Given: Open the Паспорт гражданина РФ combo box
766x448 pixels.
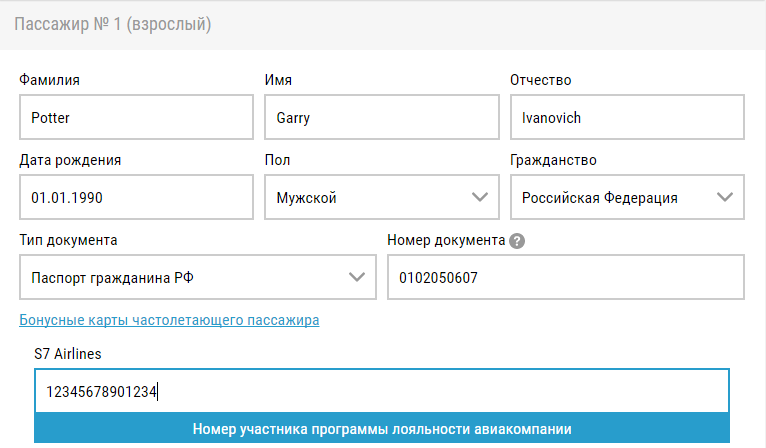Looking at the screenshot, I should [198, 277].
